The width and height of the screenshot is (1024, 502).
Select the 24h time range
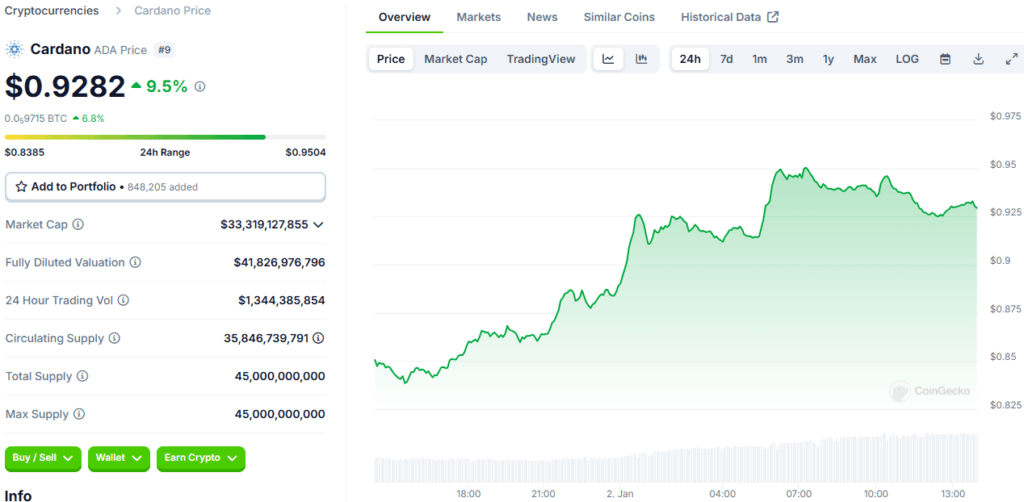coord(690,59)
